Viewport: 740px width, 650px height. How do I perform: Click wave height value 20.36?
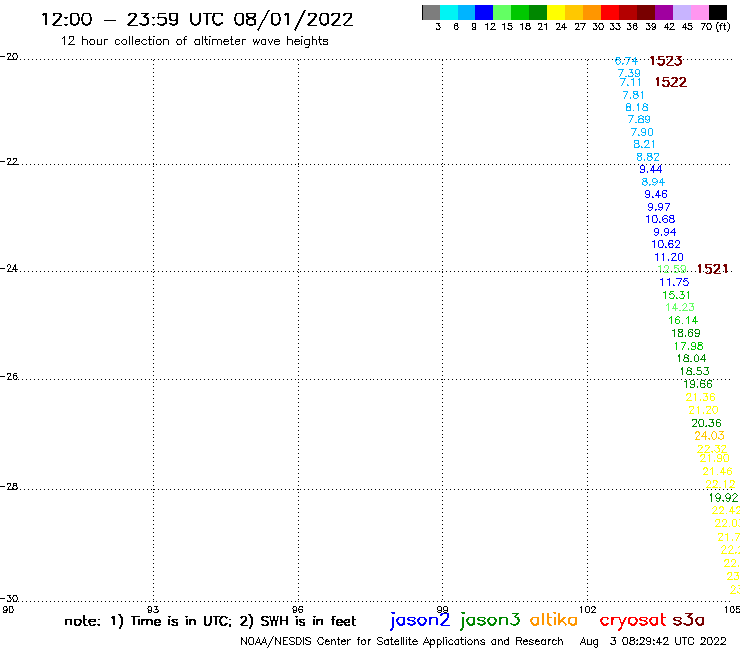tap(706, 423)
